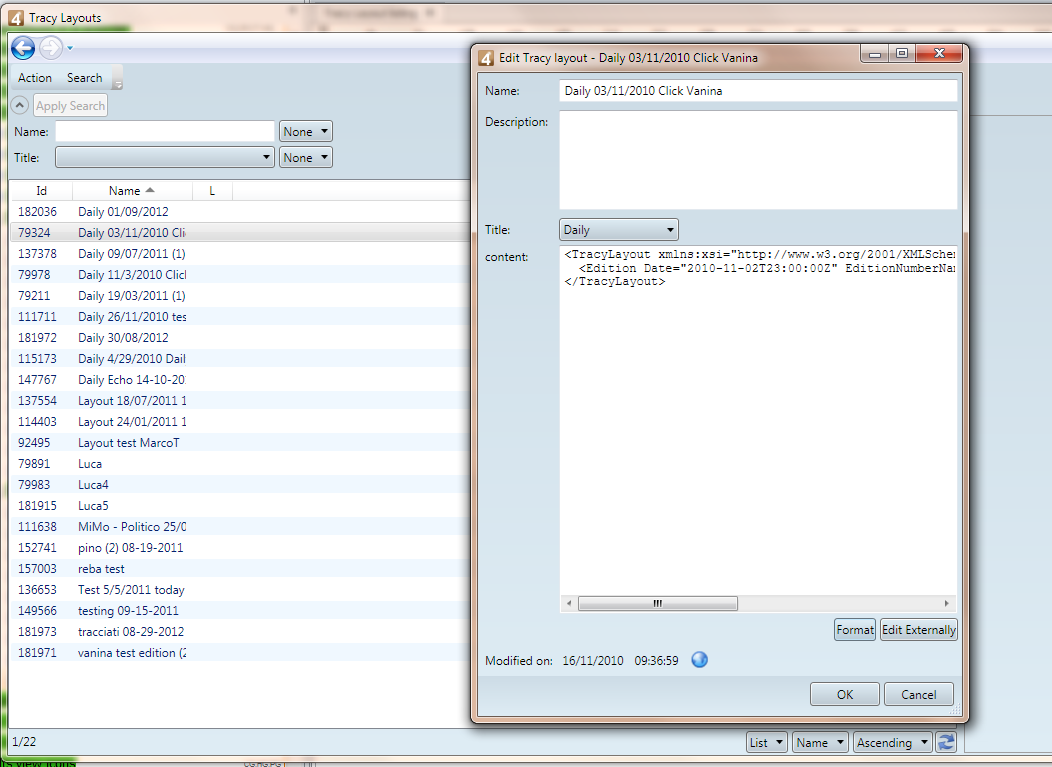Image resolution: width=1052 pixels, height=767 pixels.
Task: Click the forward navigation arrow
Action: (51, 48)
